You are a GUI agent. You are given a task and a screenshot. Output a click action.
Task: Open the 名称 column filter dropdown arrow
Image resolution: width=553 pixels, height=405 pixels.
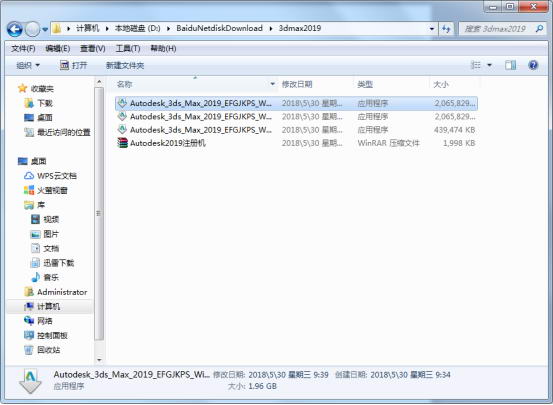(273, 84)
